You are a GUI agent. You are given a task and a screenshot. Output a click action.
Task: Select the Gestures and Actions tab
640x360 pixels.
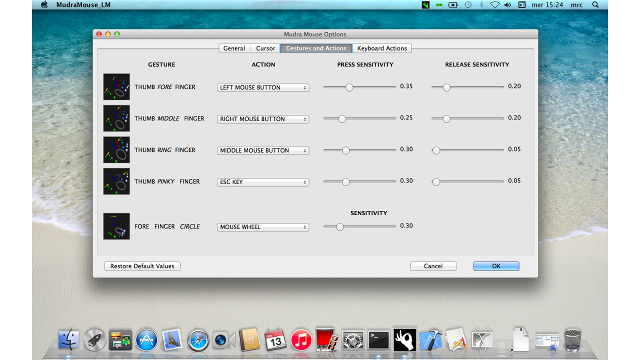316,48
